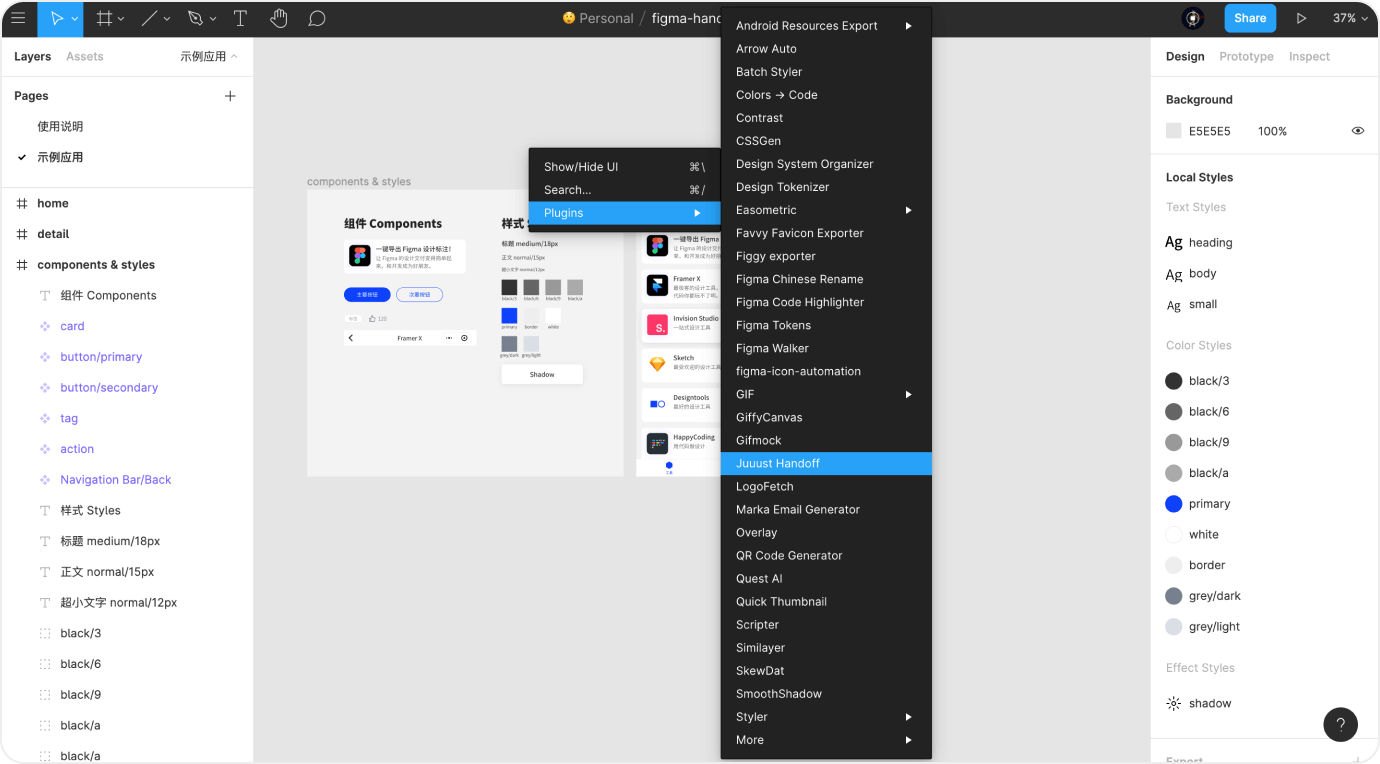Select the Text tool
The image size is (1380, 764).
coord(240,18)
